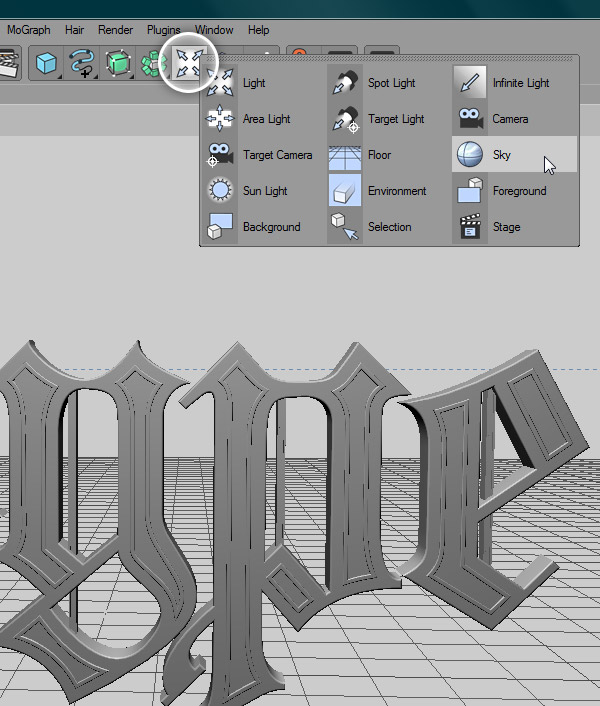600x706 pixels.
Task: Click the green HyperNURBS cube icon
Action: coord(118,63)
